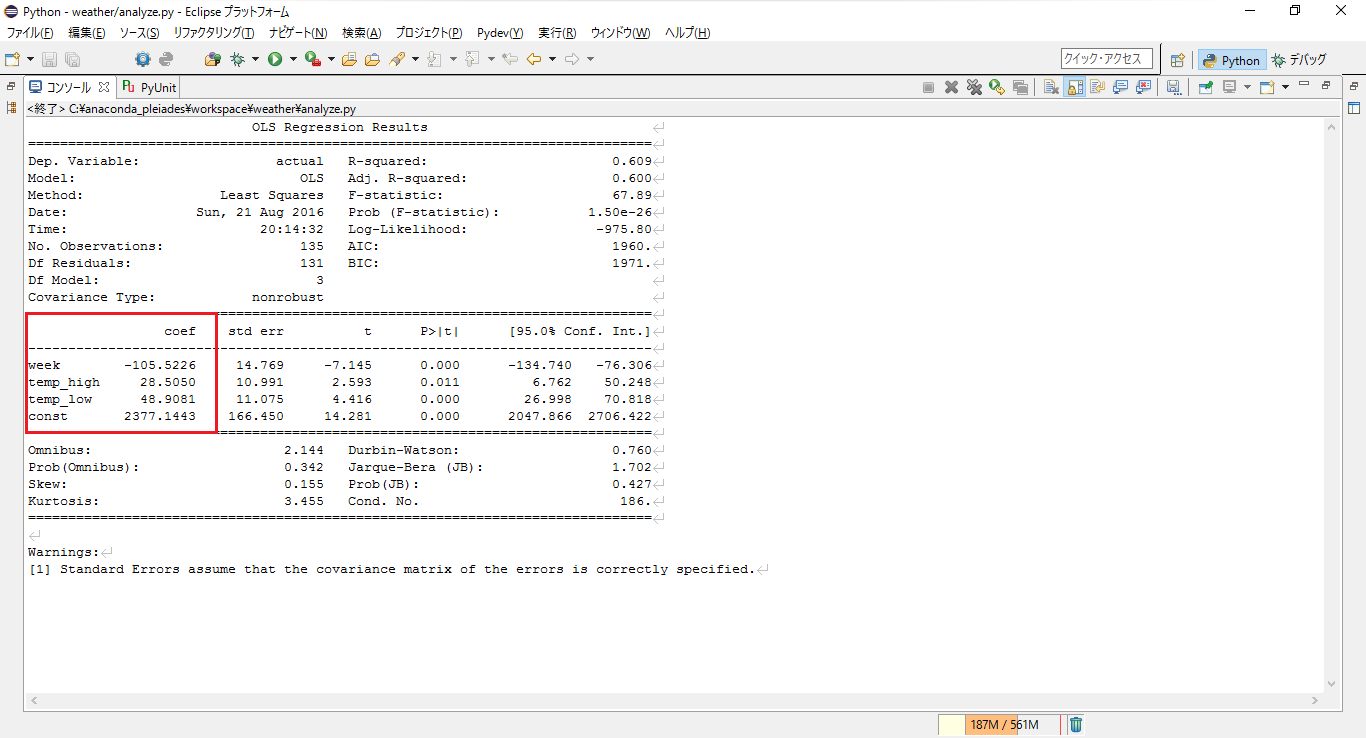The image size is (1366, 738).
Task: Clear the console output
Action: click(1051, 87)
